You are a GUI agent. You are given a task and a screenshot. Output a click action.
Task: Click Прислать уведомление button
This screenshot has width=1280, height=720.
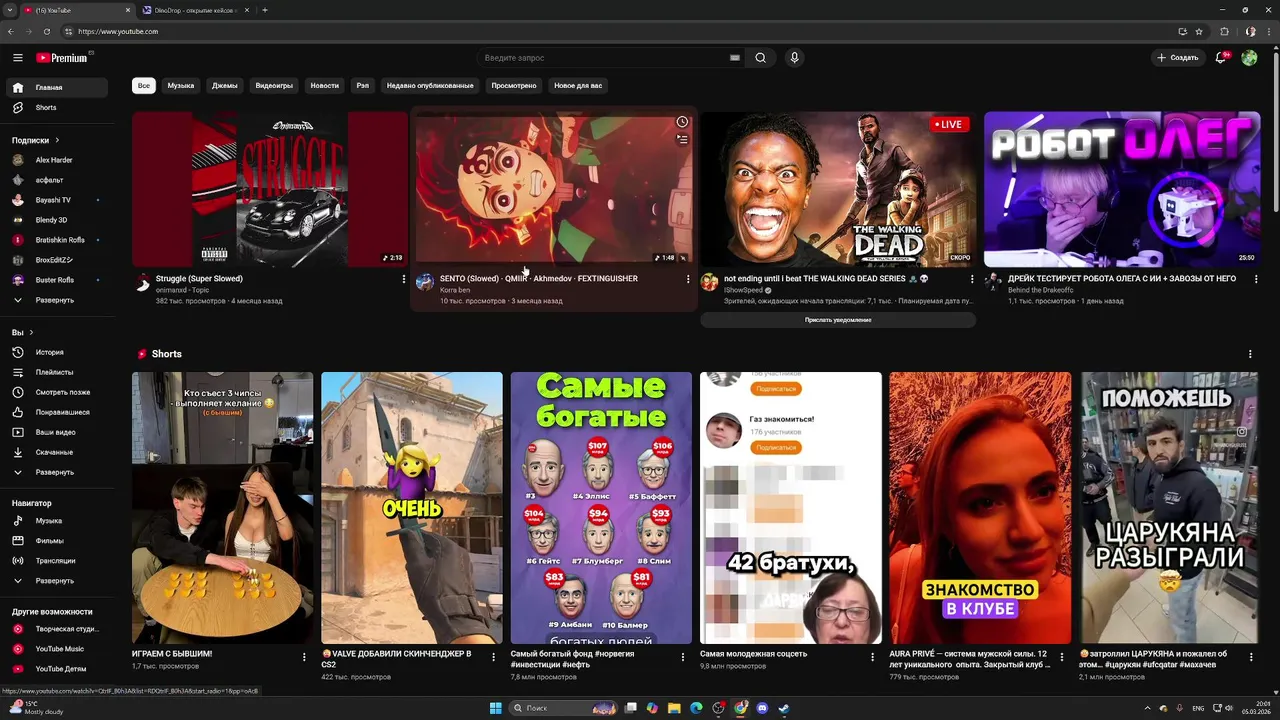tap(838, 320)
